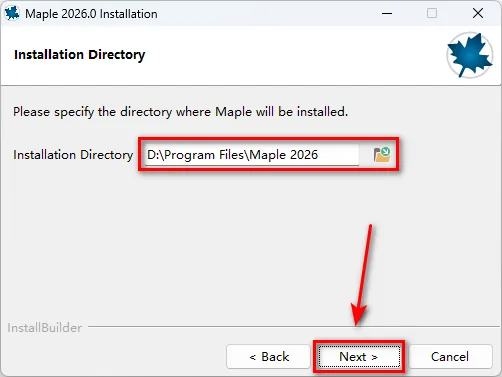Click the Maple leaf title bar icon
The height and width of the screenshot is (377, 502).
[12, 14]
